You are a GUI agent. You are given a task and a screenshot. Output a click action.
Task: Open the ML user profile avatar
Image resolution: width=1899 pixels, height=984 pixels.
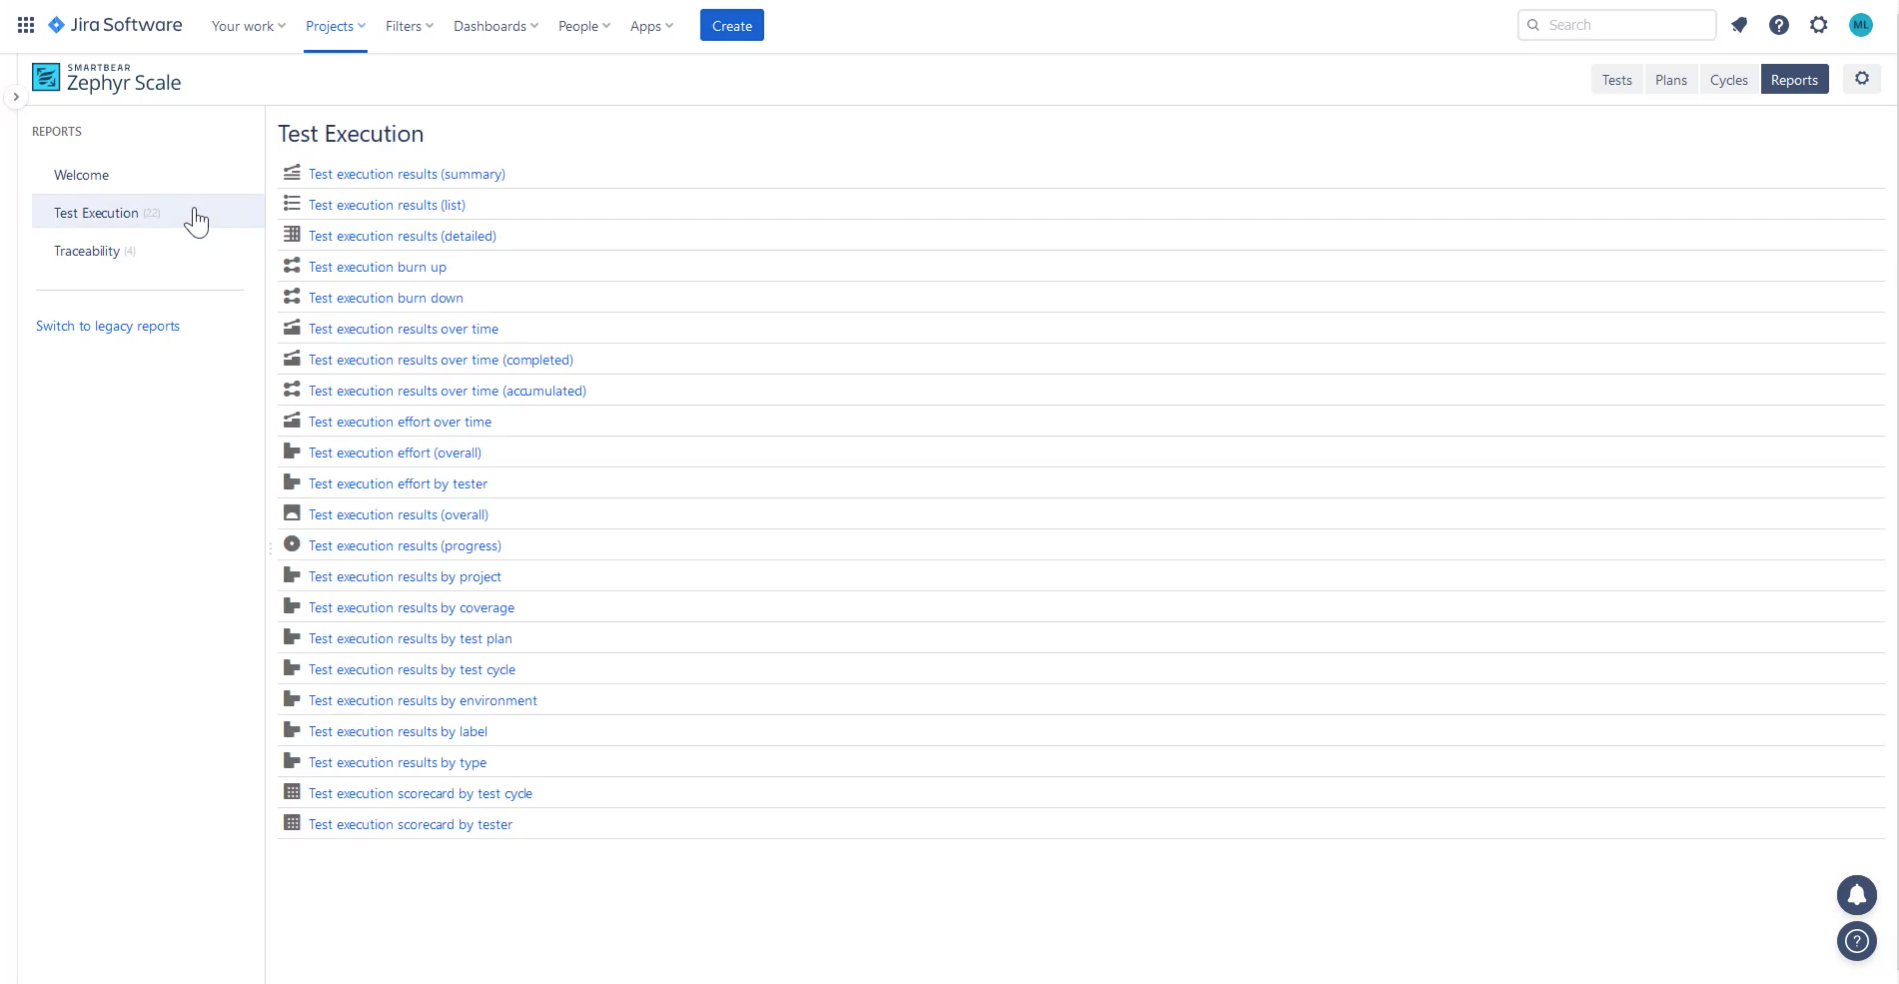point(1860,25)
